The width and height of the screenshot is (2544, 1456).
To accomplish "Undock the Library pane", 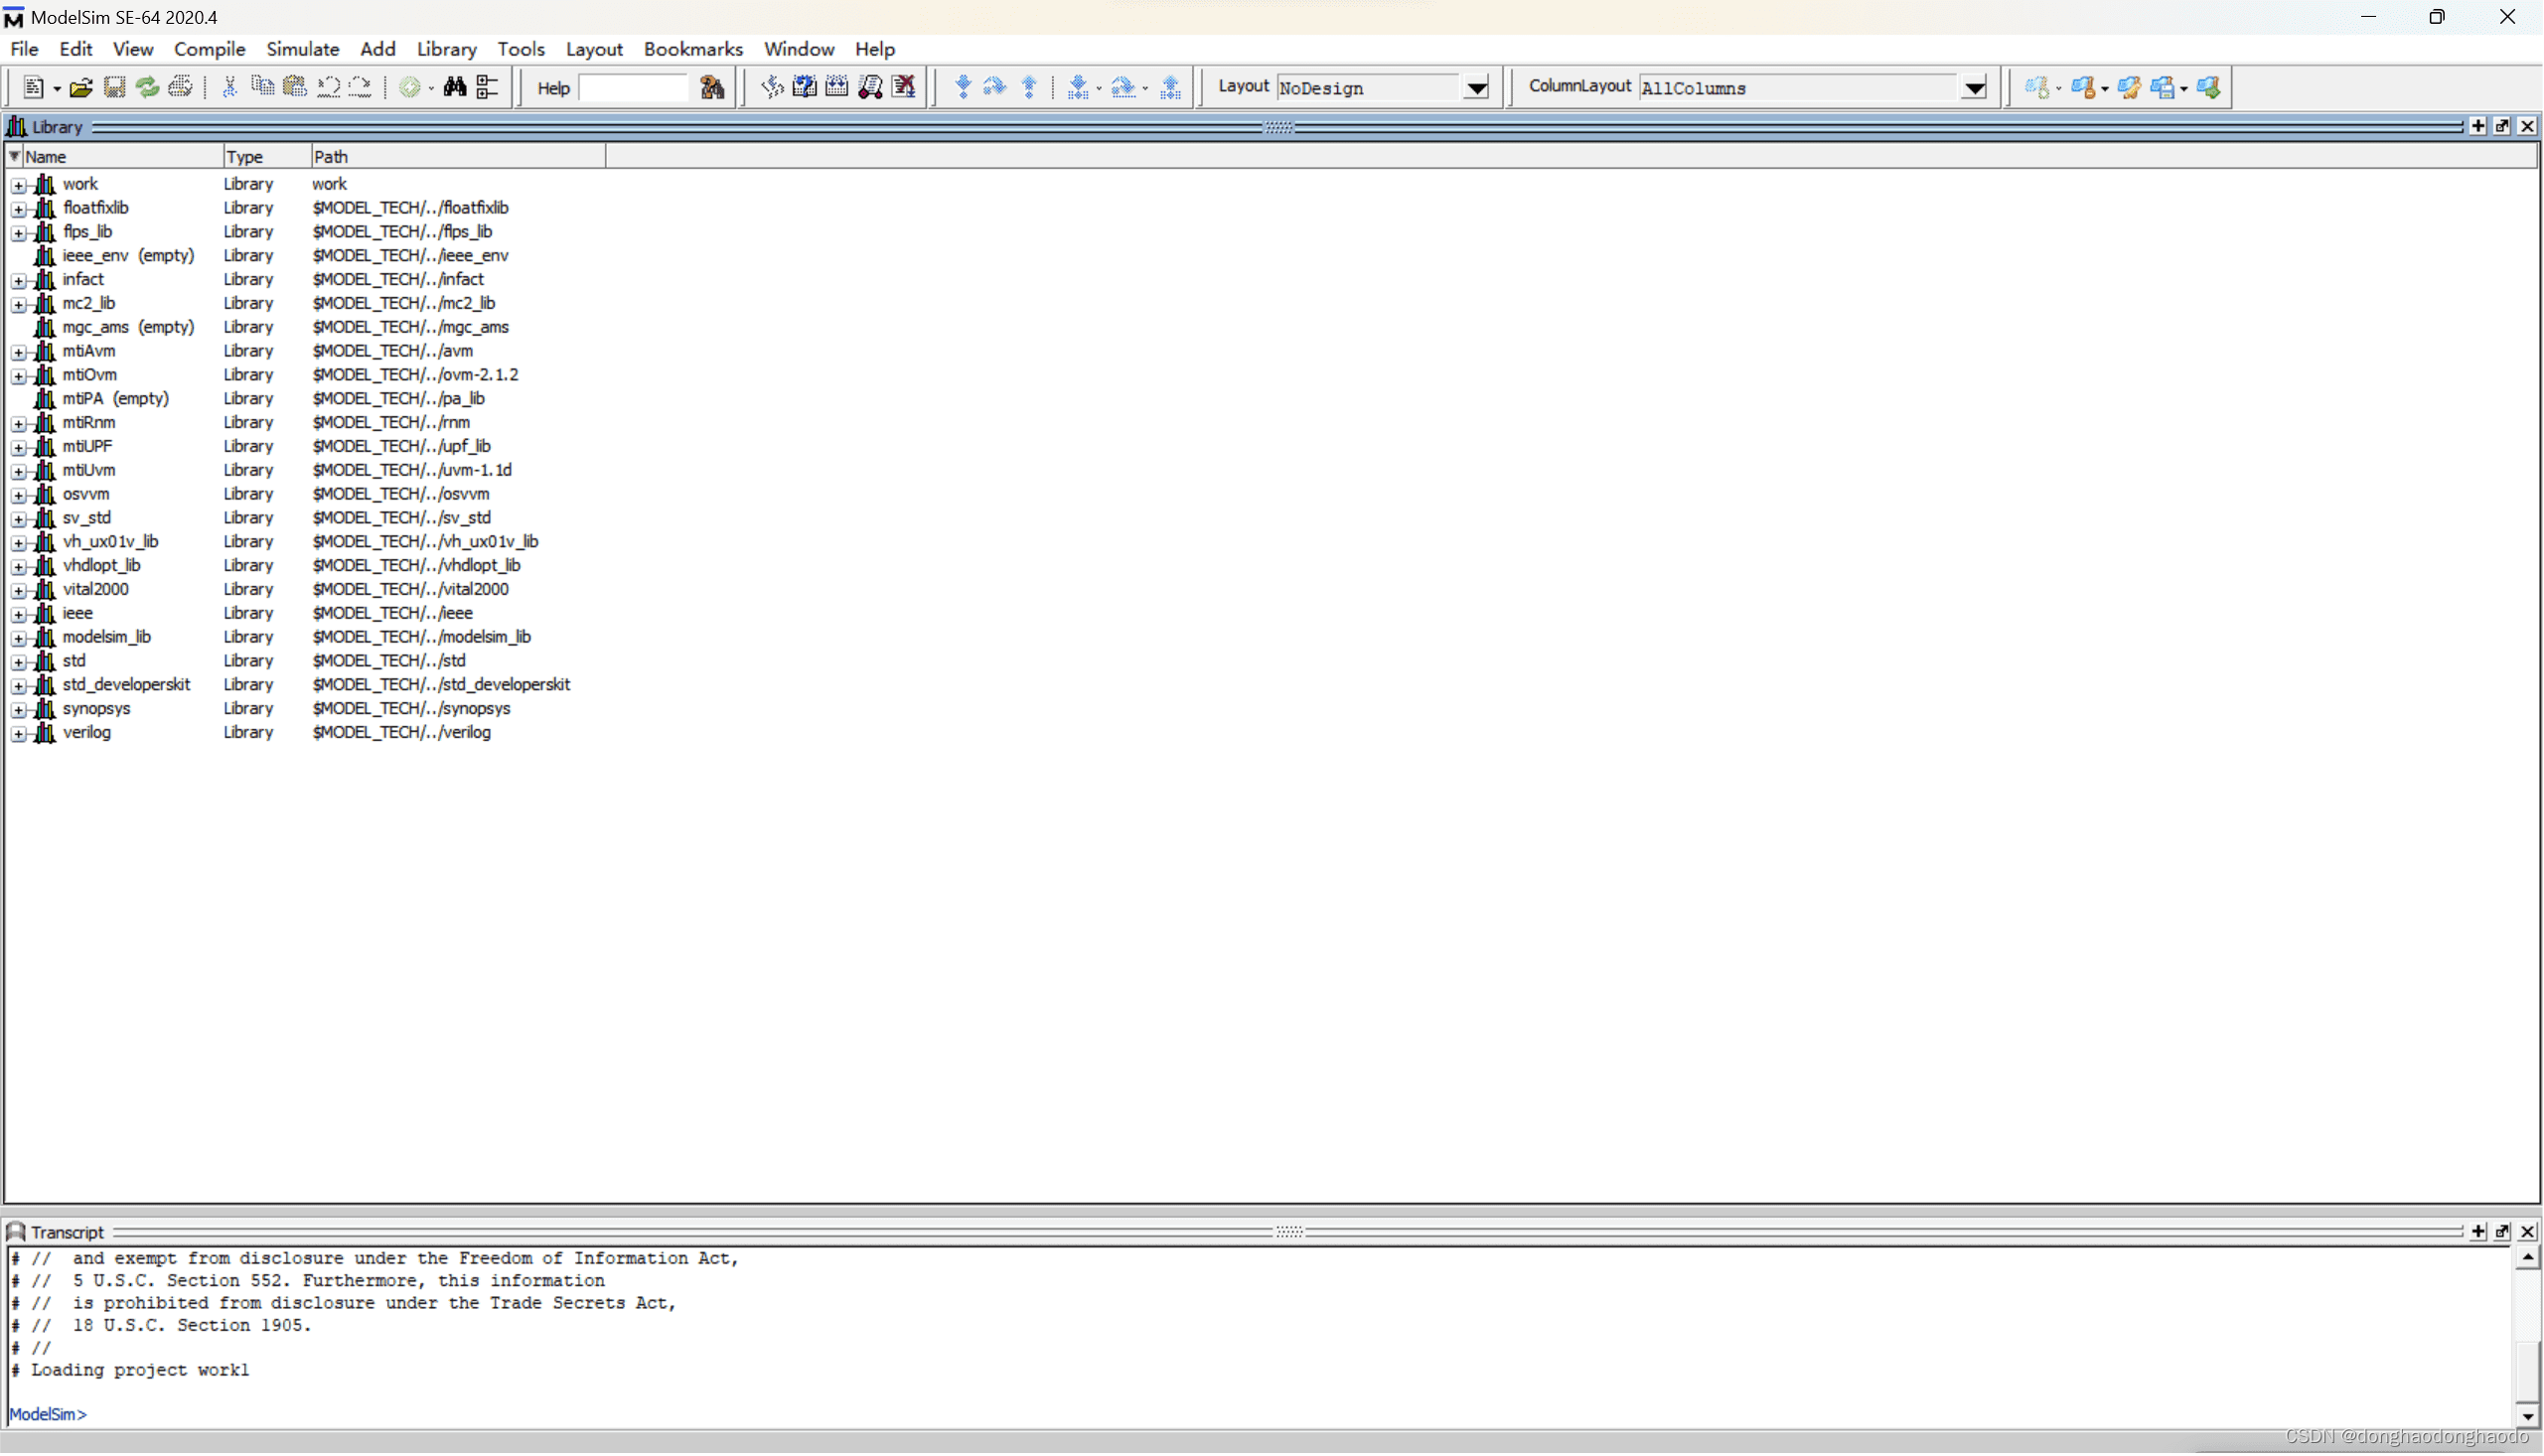I will (2502, 126).
